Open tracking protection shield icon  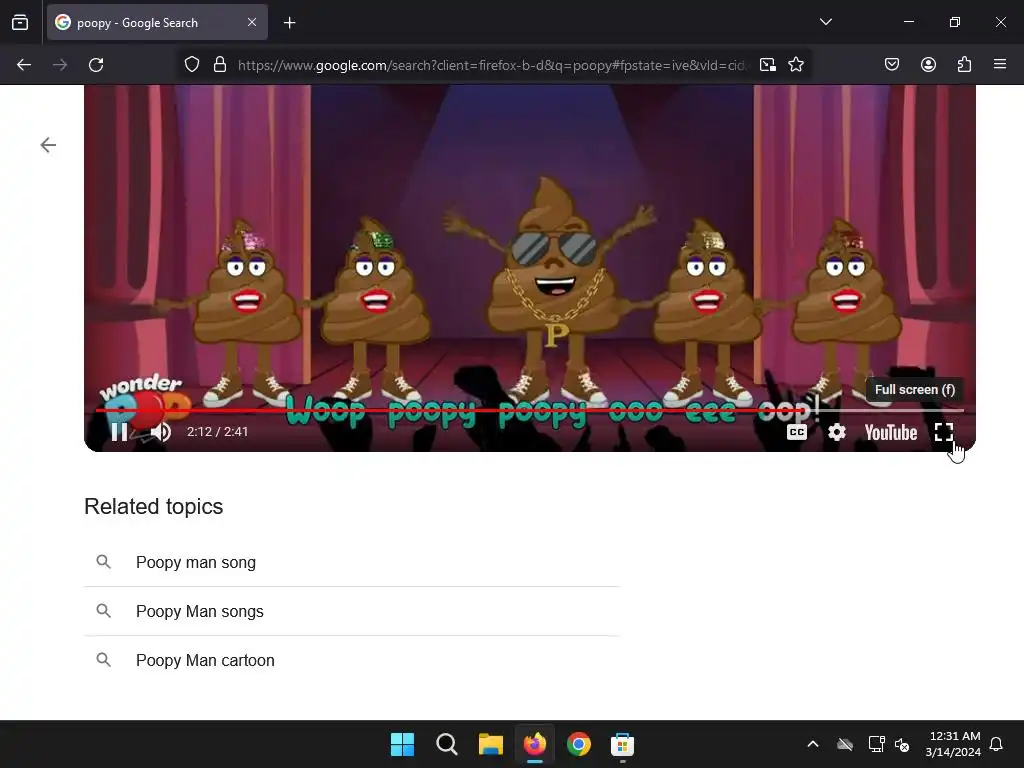(x=191, y=65)
